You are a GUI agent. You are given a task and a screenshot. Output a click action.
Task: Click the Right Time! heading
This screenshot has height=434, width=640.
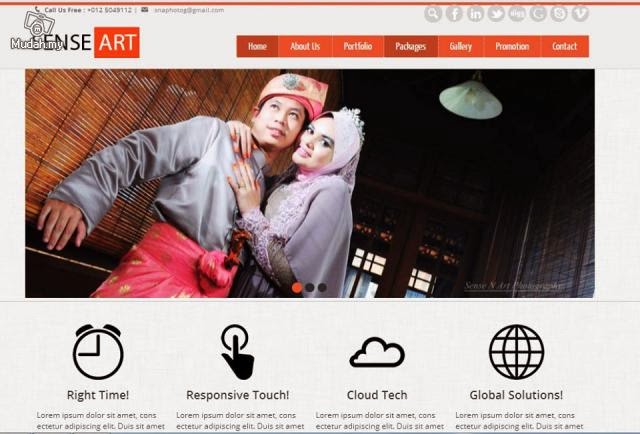pyautogui.click(x=98, y=395)
